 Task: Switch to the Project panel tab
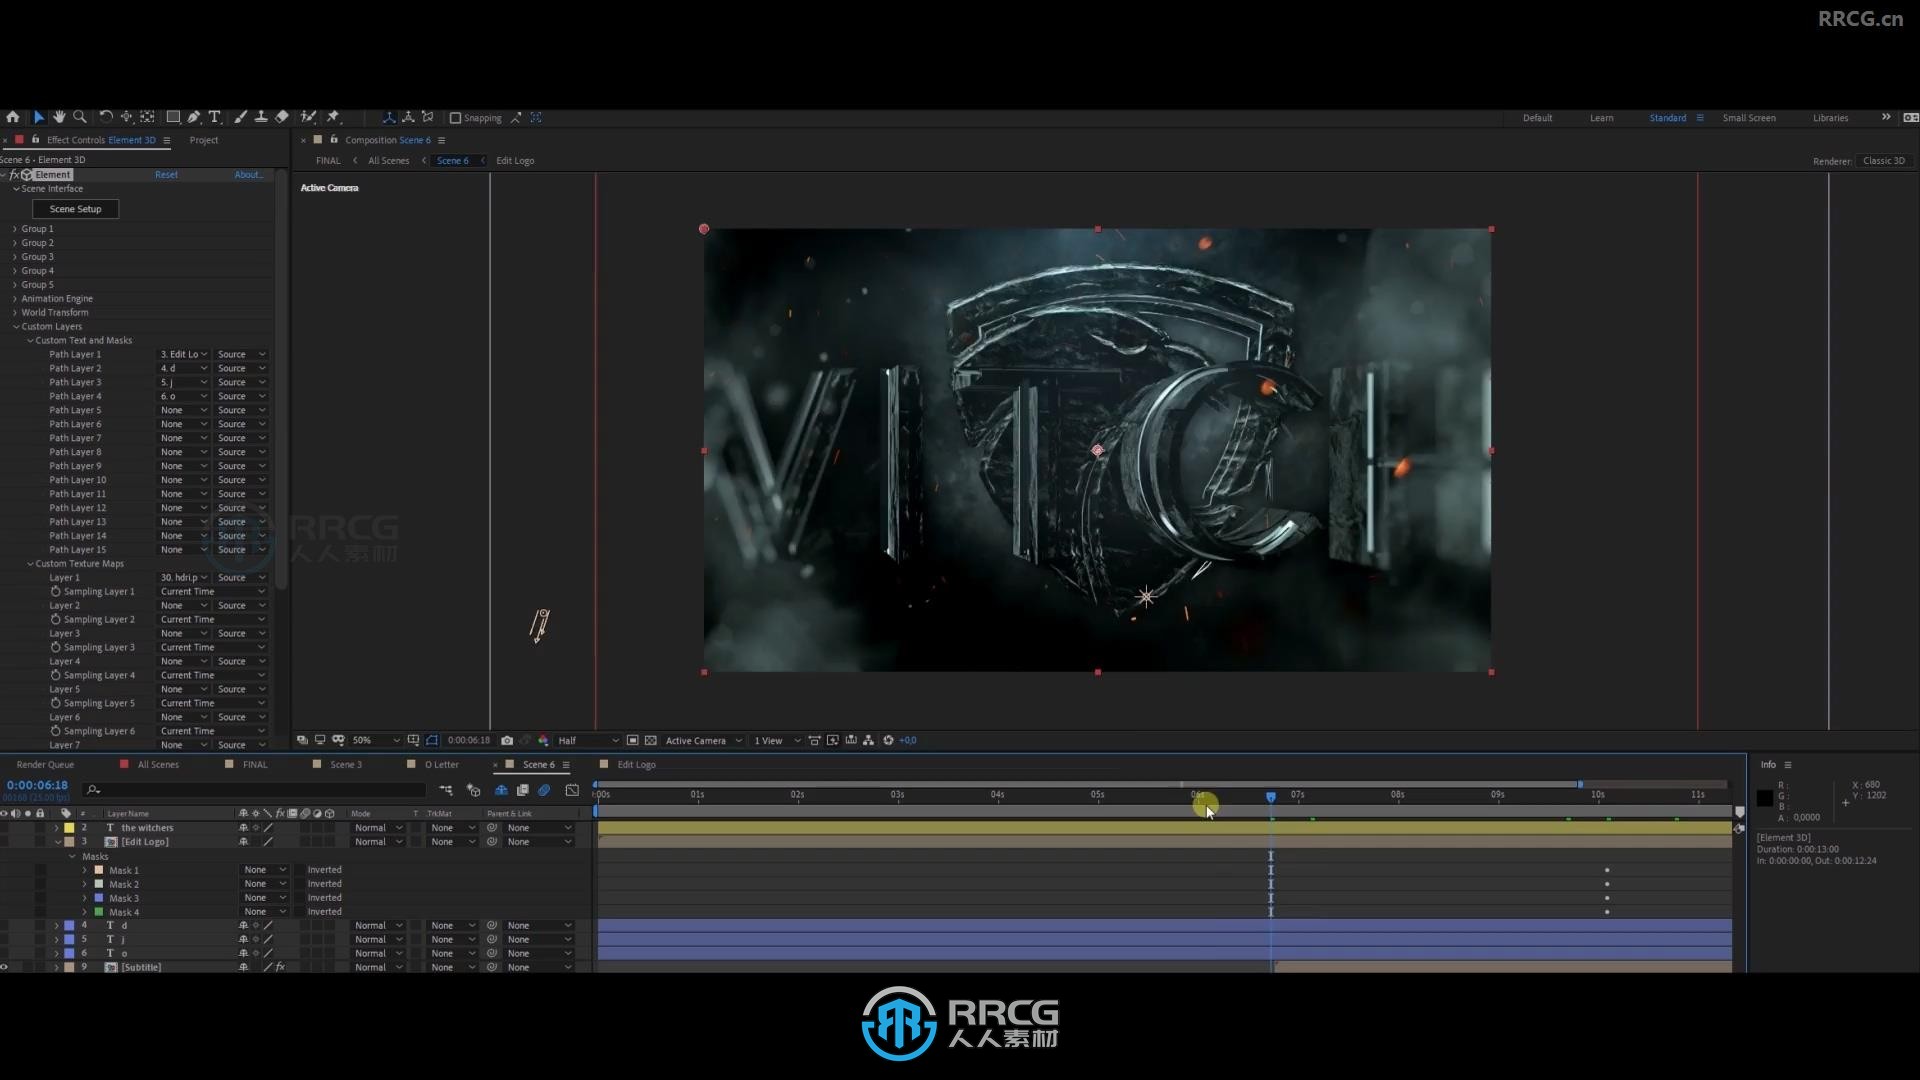(204, 140)
